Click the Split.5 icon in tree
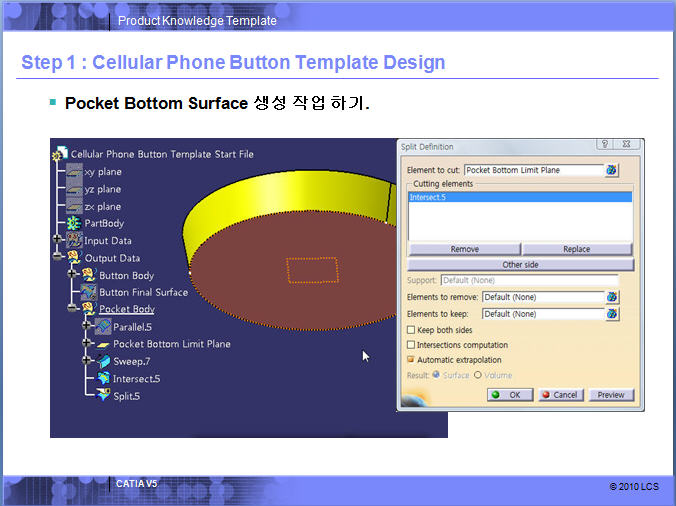 tap(103, 396)
